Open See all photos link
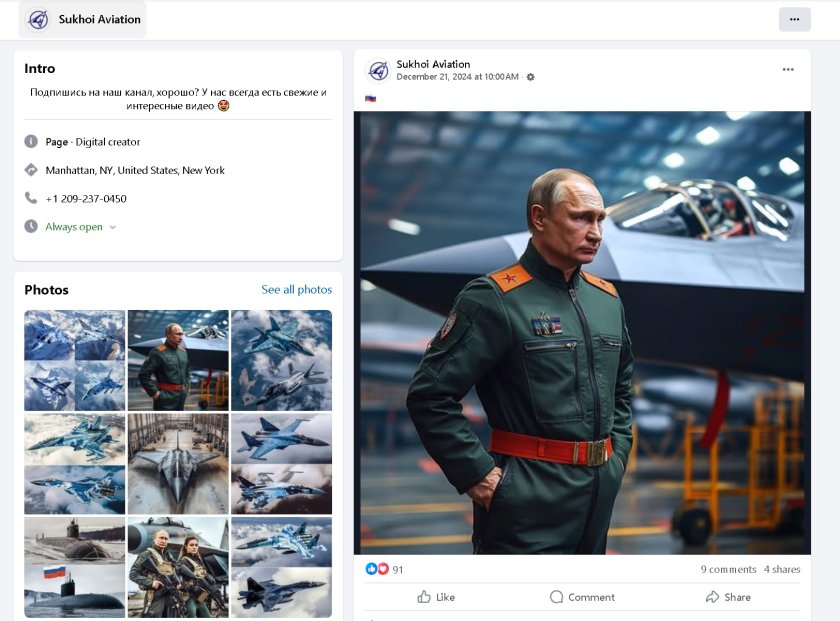 [296, 290]
